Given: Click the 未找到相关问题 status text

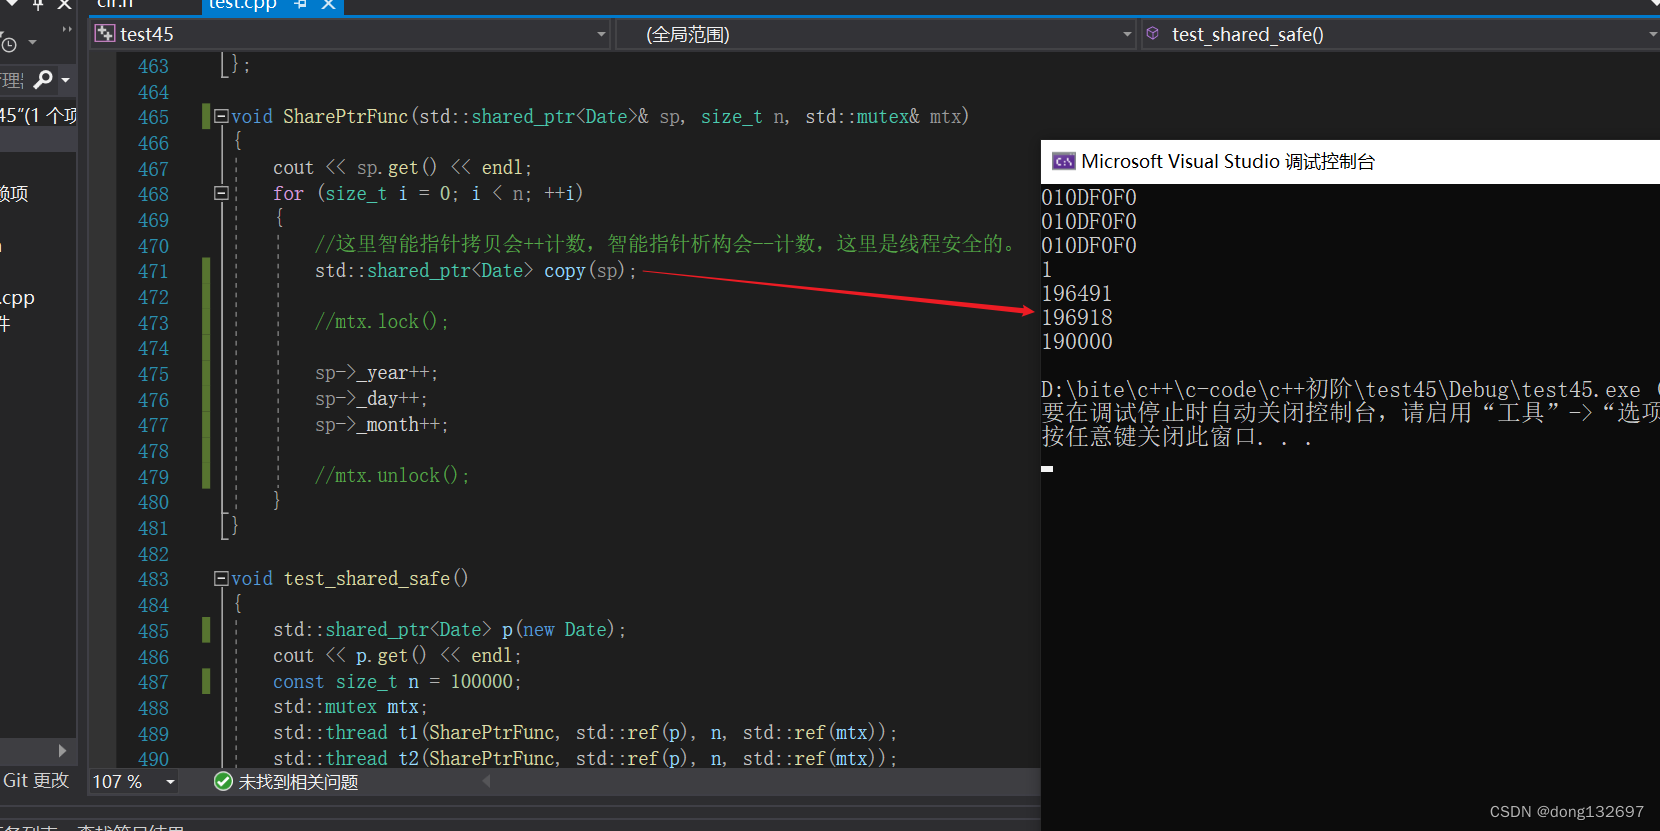Looking at the screenshot, I should (x=298, y=782).
